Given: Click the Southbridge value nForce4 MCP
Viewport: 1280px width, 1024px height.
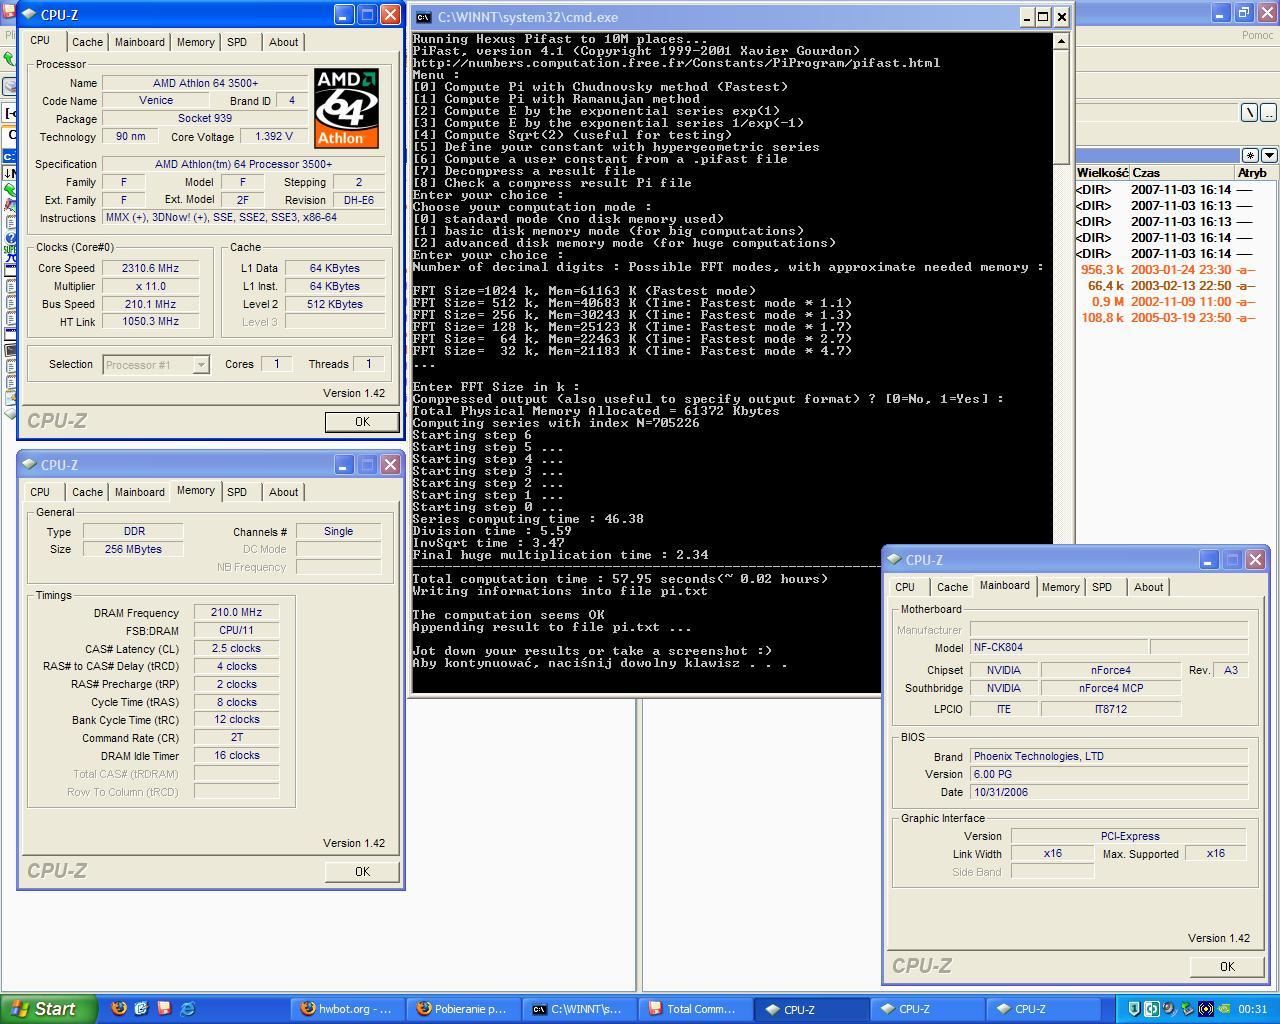Looking at the screenshot, I should click(1111, 689).
